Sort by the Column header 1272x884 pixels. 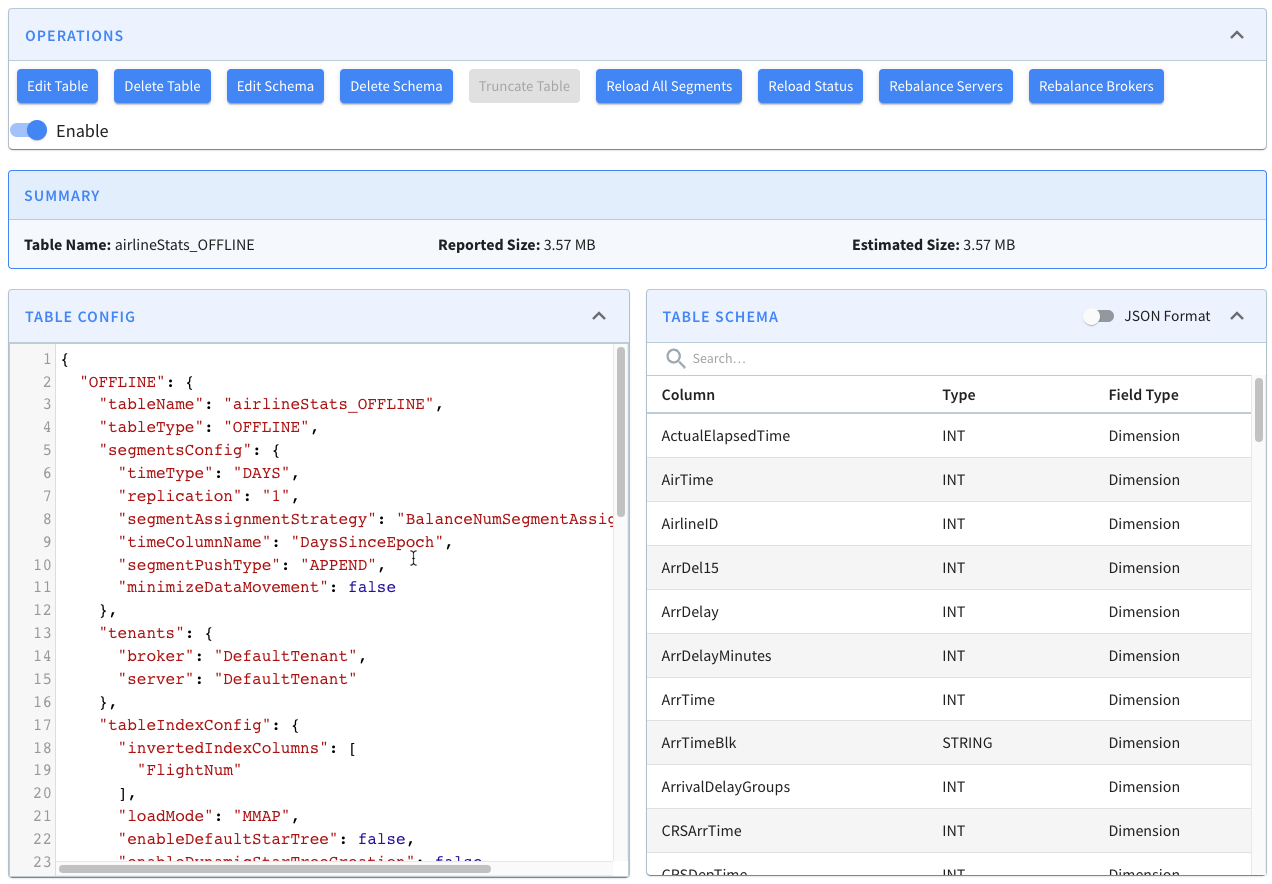point(689,394)
